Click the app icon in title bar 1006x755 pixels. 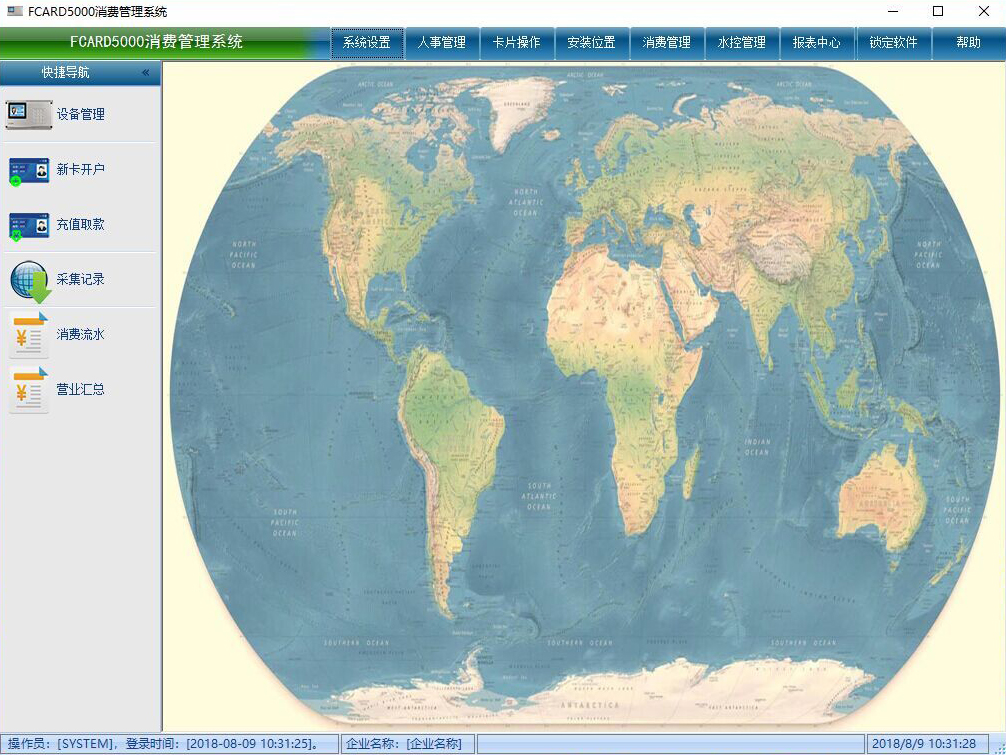(15, 12)
